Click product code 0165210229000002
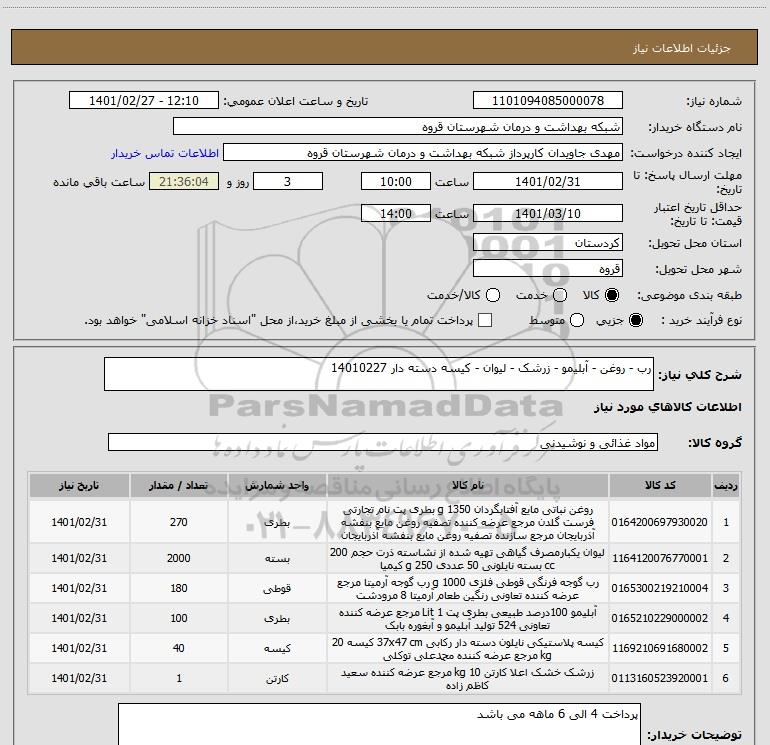Viewport: 770px width, 745px height. coord(660,618)
